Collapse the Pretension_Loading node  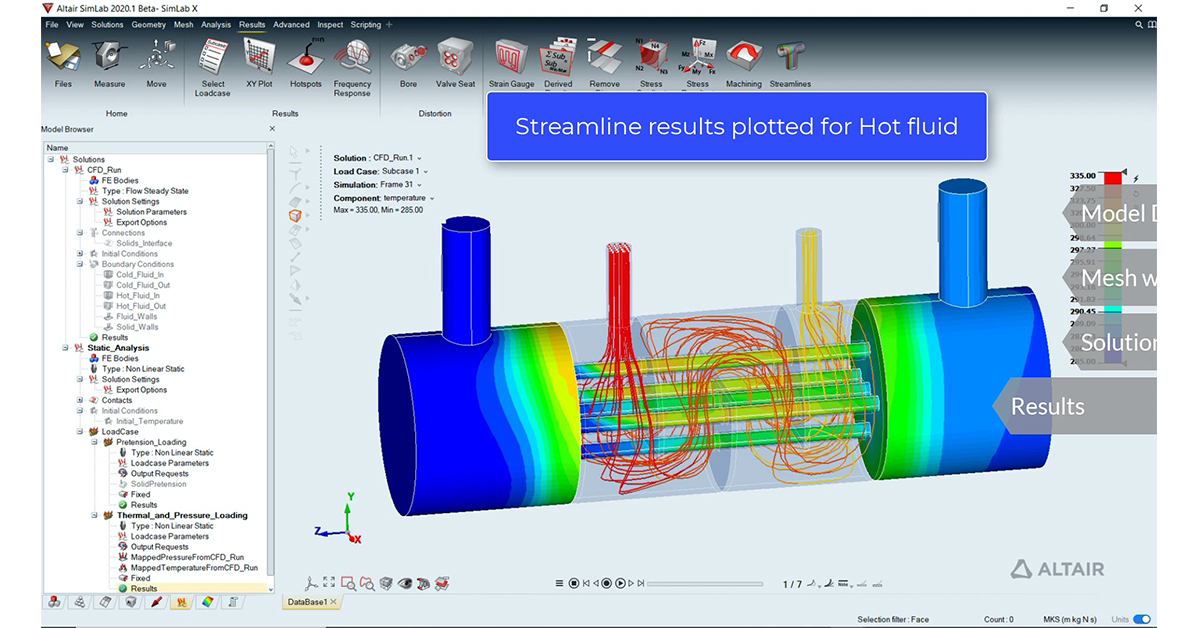(95, 442)
